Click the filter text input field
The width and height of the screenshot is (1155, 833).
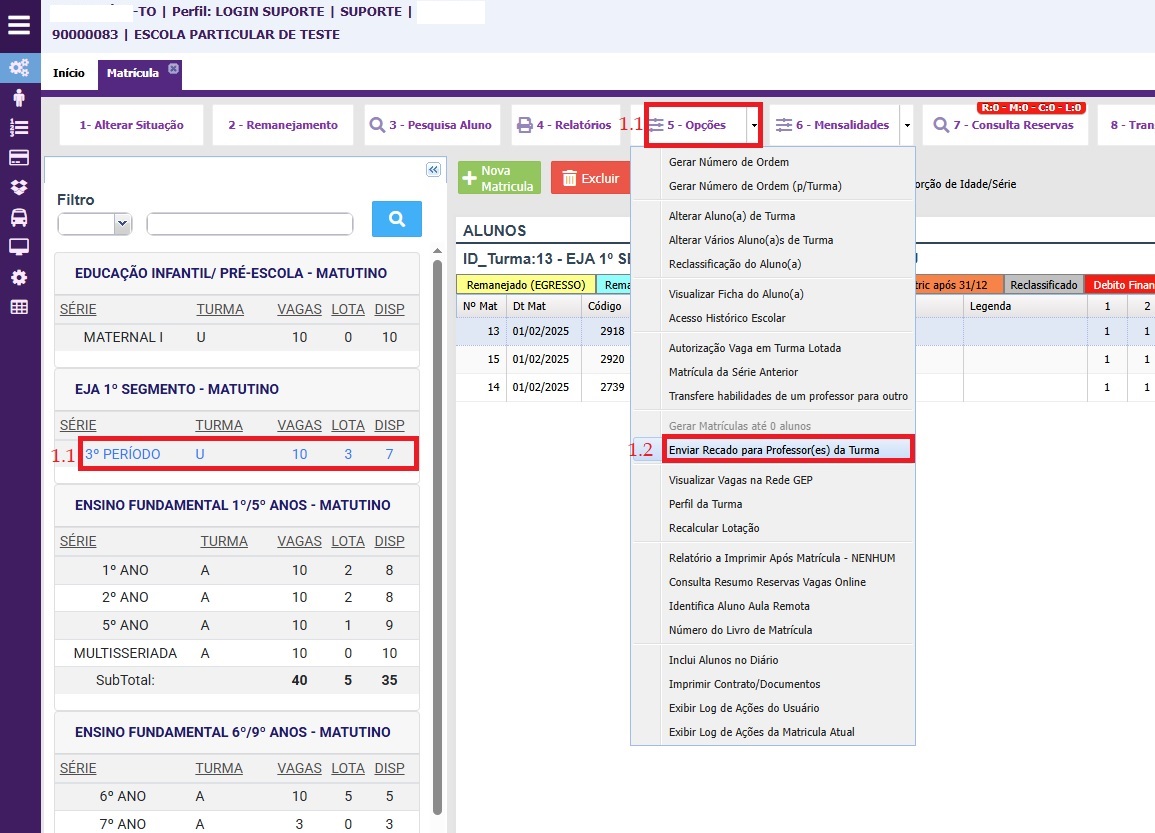coord(249,224)
